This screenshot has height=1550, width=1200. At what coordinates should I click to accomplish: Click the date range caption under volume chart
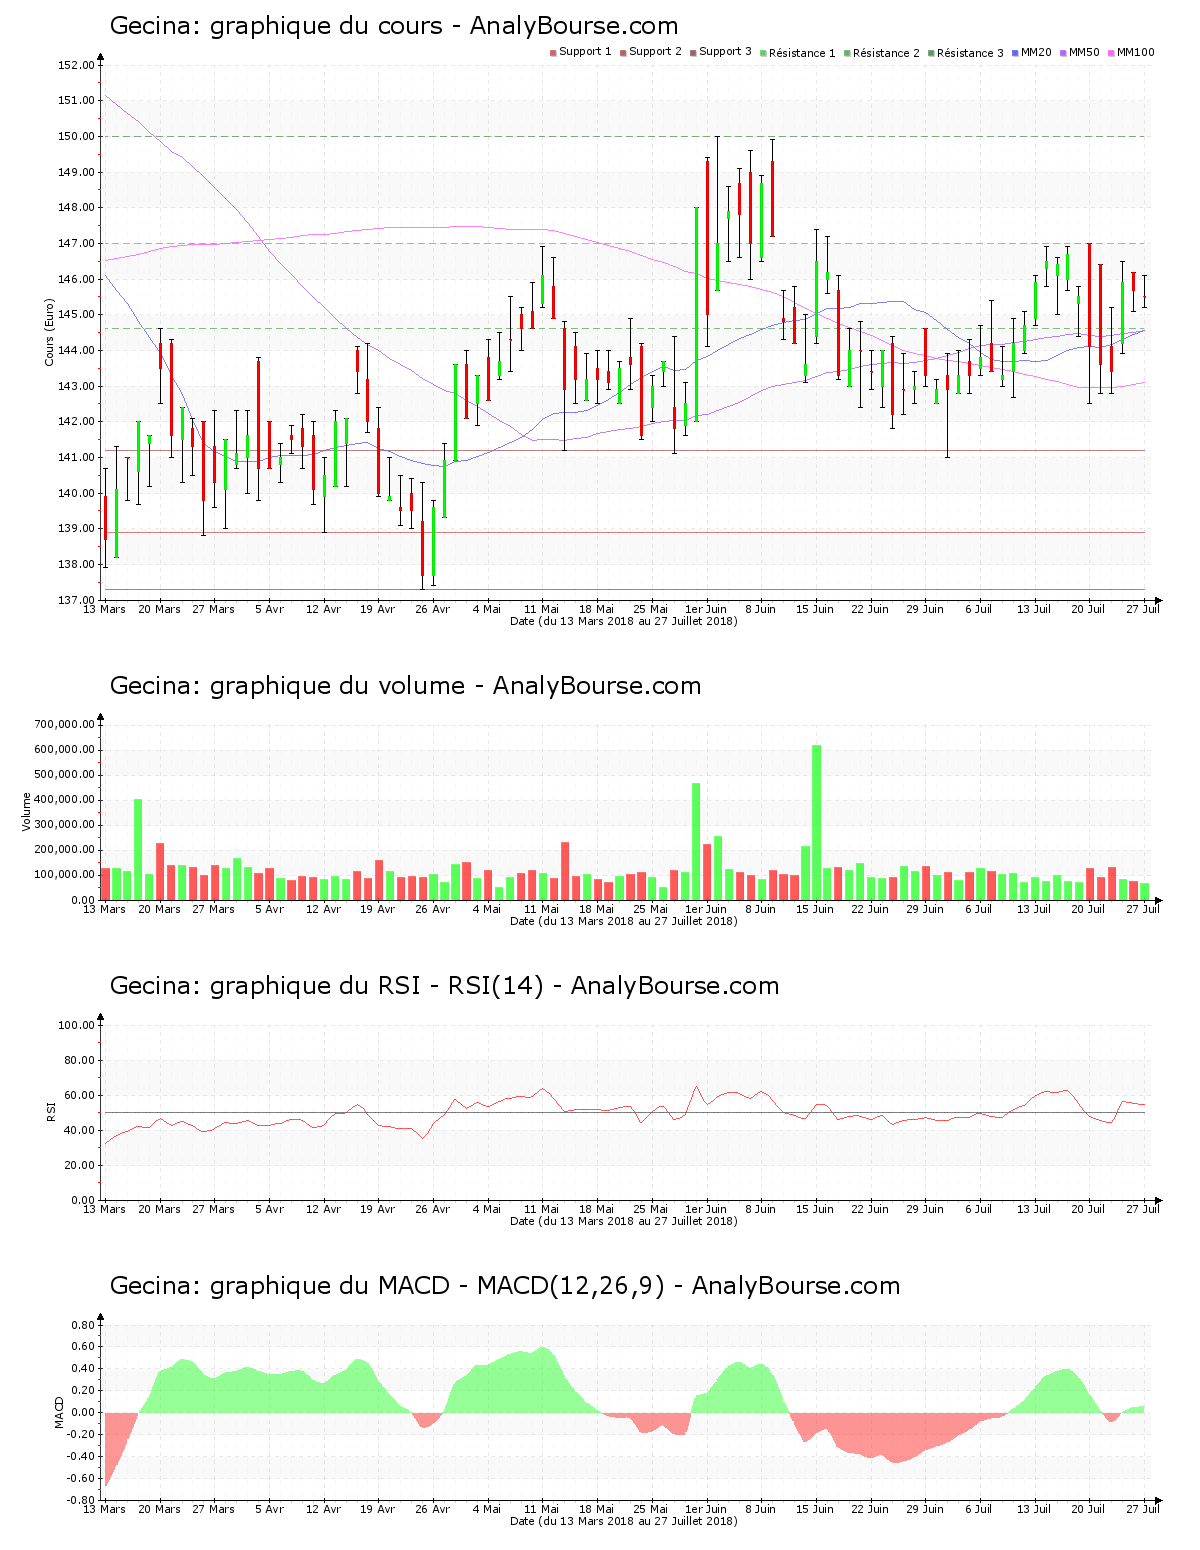click(624, 921)
